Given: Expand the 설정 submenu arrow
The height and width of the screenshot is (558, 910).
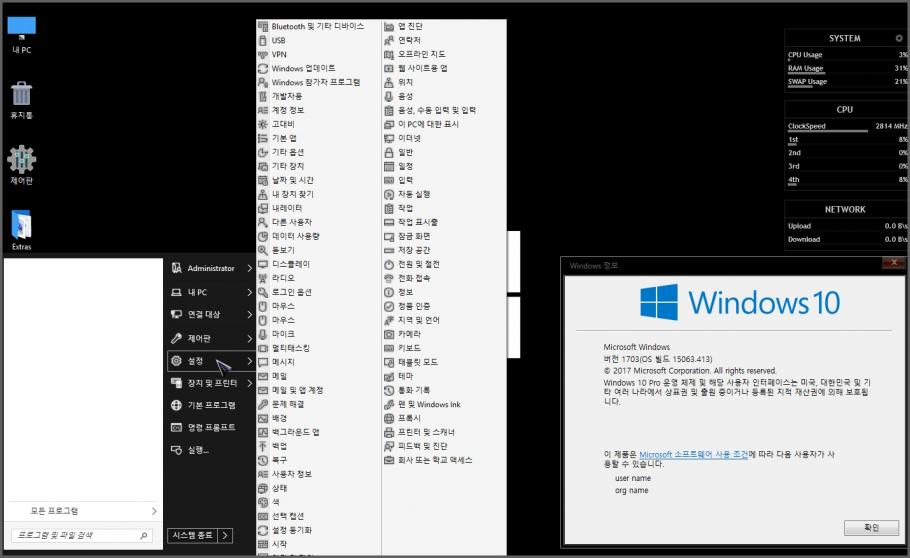Looking at the screenshot, I should click(x=250, y=361).
